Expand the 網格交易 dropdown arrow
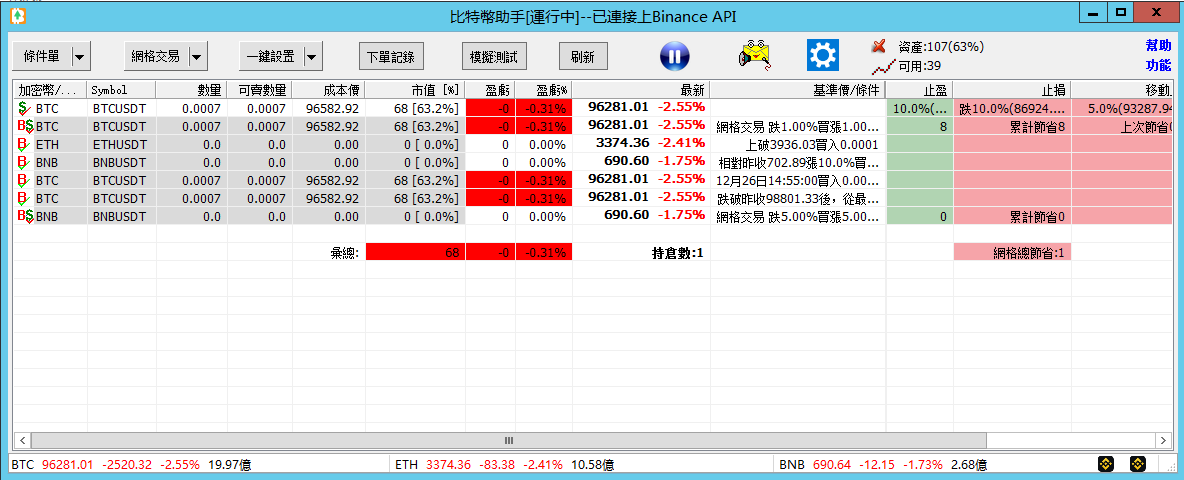Image resolution: width=1184 pixels, height=480 pixels. pos(197,56)
